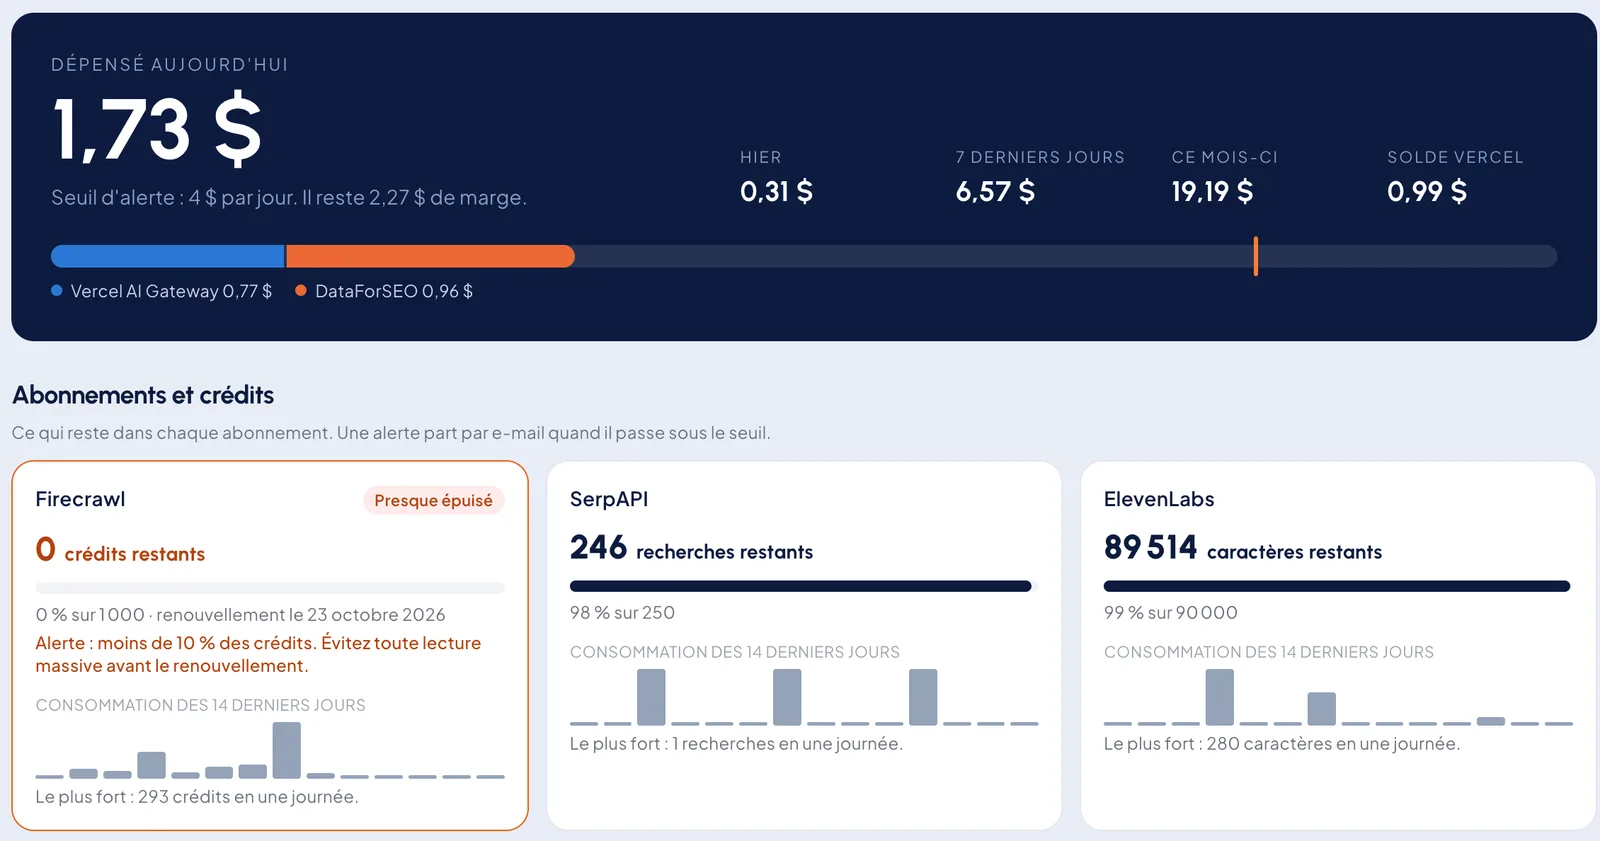Viewport: 1600px width, 841px height.
Task: Click the Presque épuisé badge
Action: point(433,500)
